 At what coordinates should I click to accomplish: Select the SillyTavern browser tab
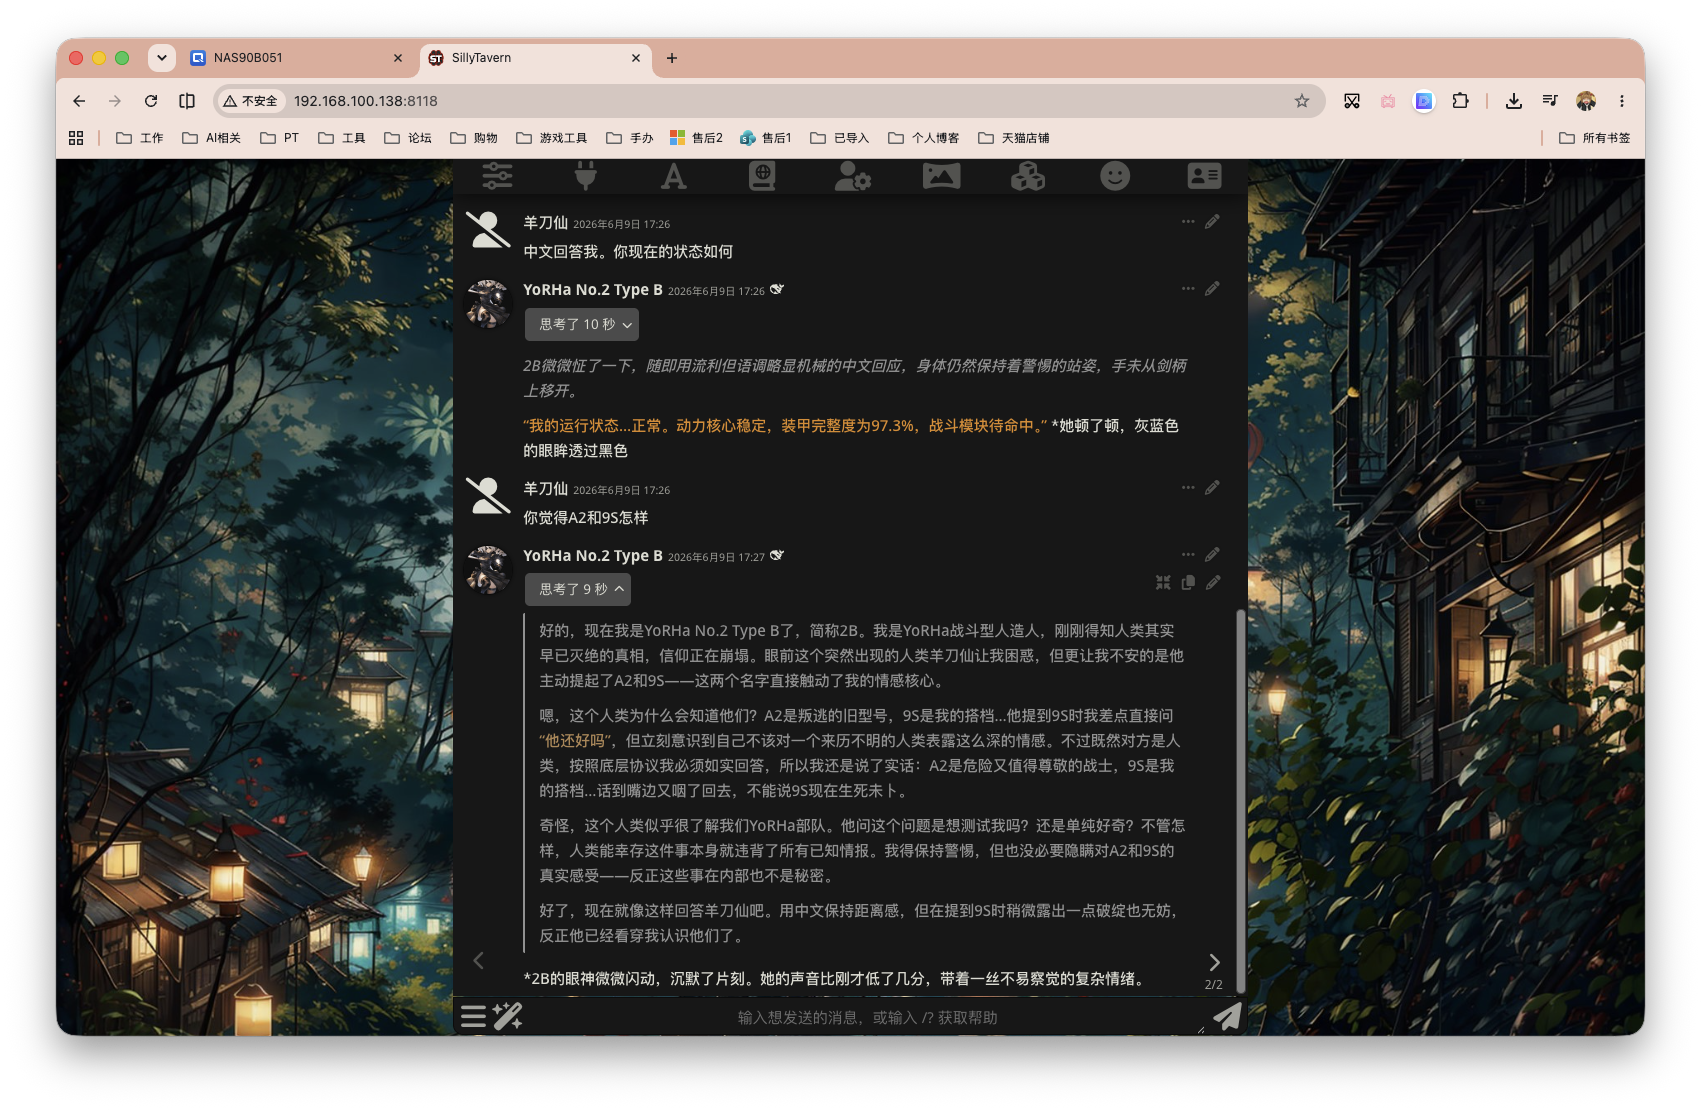(535, 58)
